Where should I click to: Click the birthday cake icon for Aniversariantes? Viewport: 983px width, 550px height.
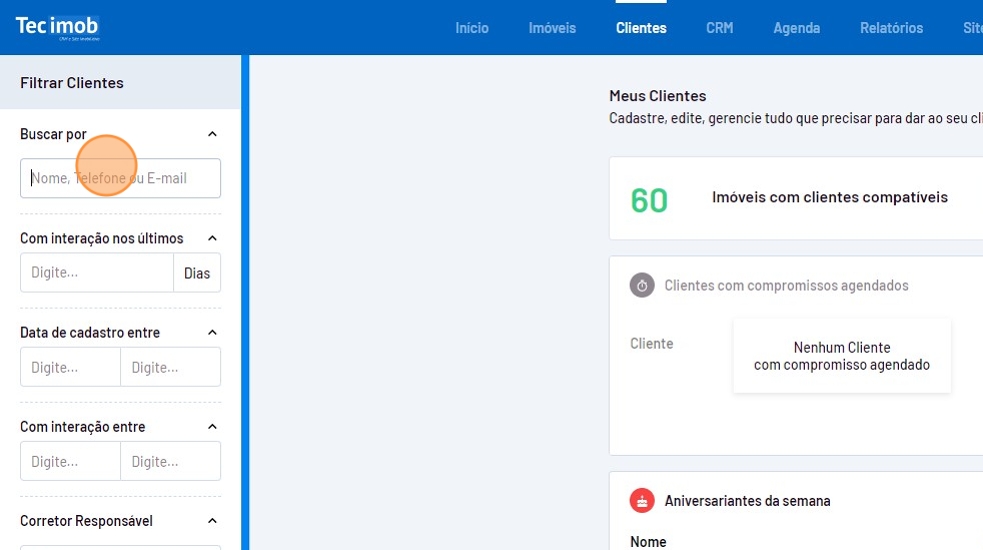(641, 501)
